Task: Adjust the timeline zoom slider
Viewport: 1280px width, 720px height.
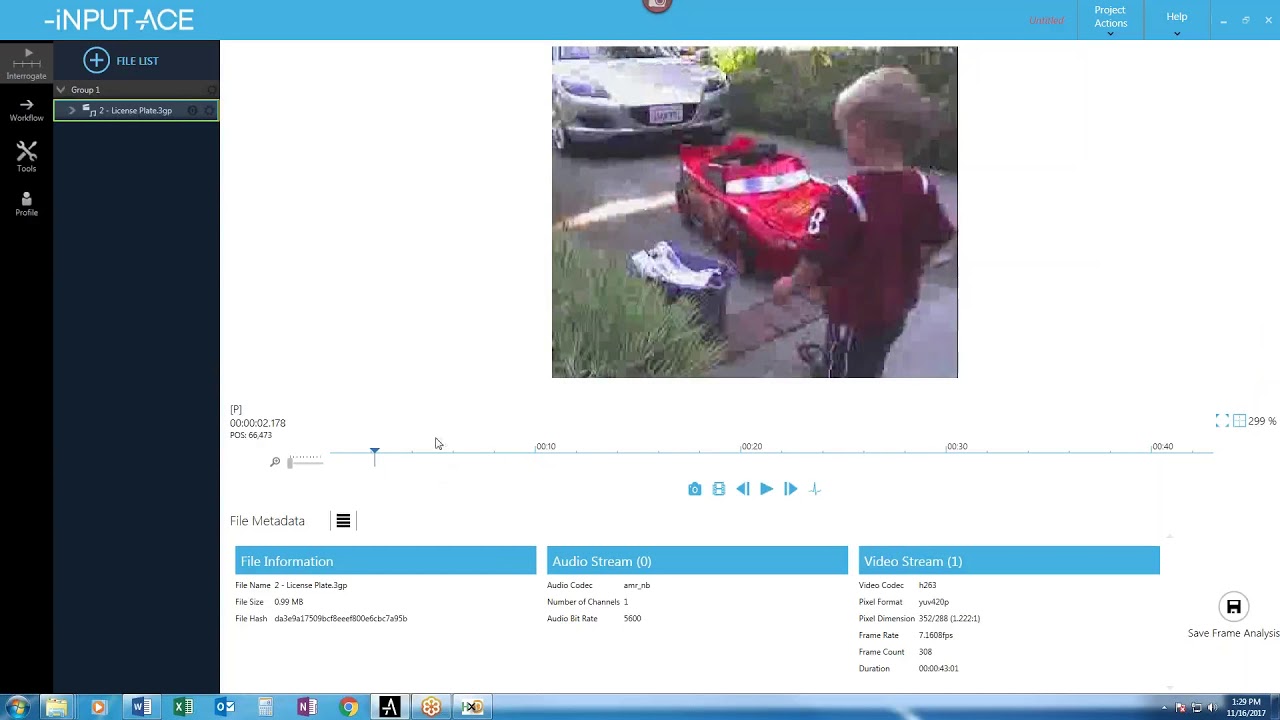Action: [305, 461]
